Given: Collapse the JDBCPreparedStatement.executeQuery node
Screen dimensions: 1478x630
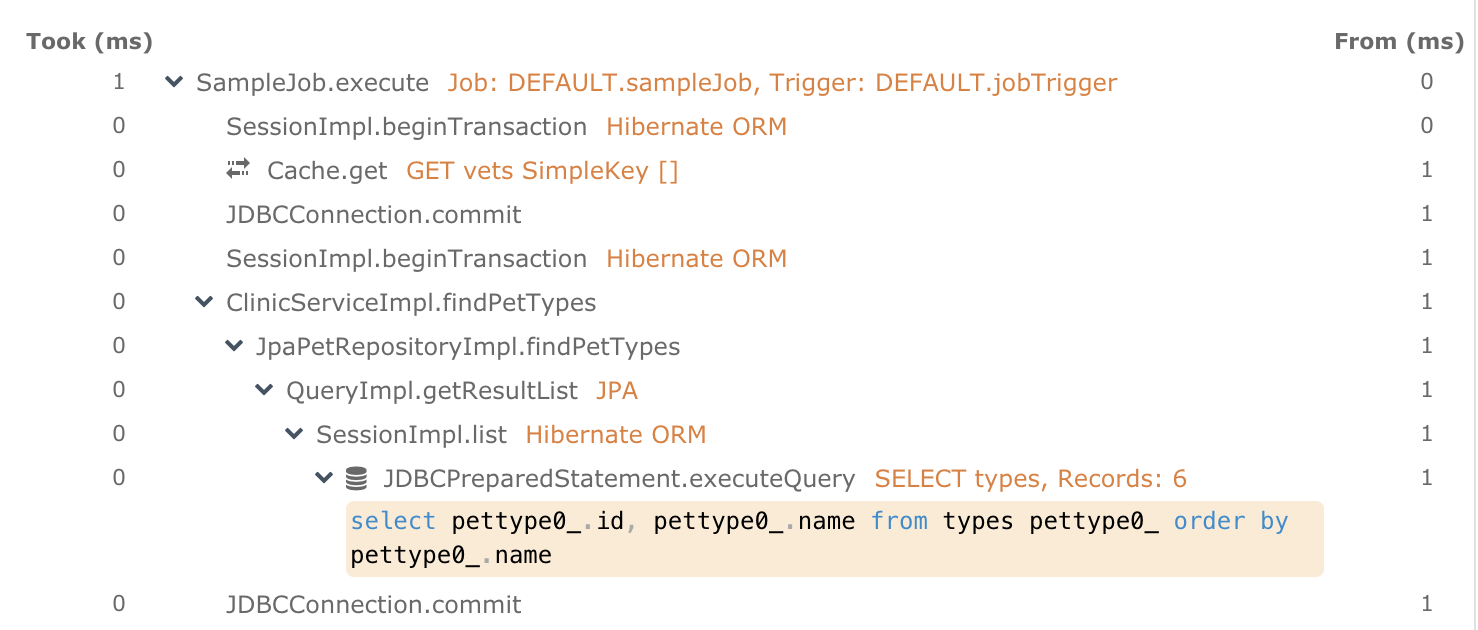Looking at the screenshot, I should (322, 477).
